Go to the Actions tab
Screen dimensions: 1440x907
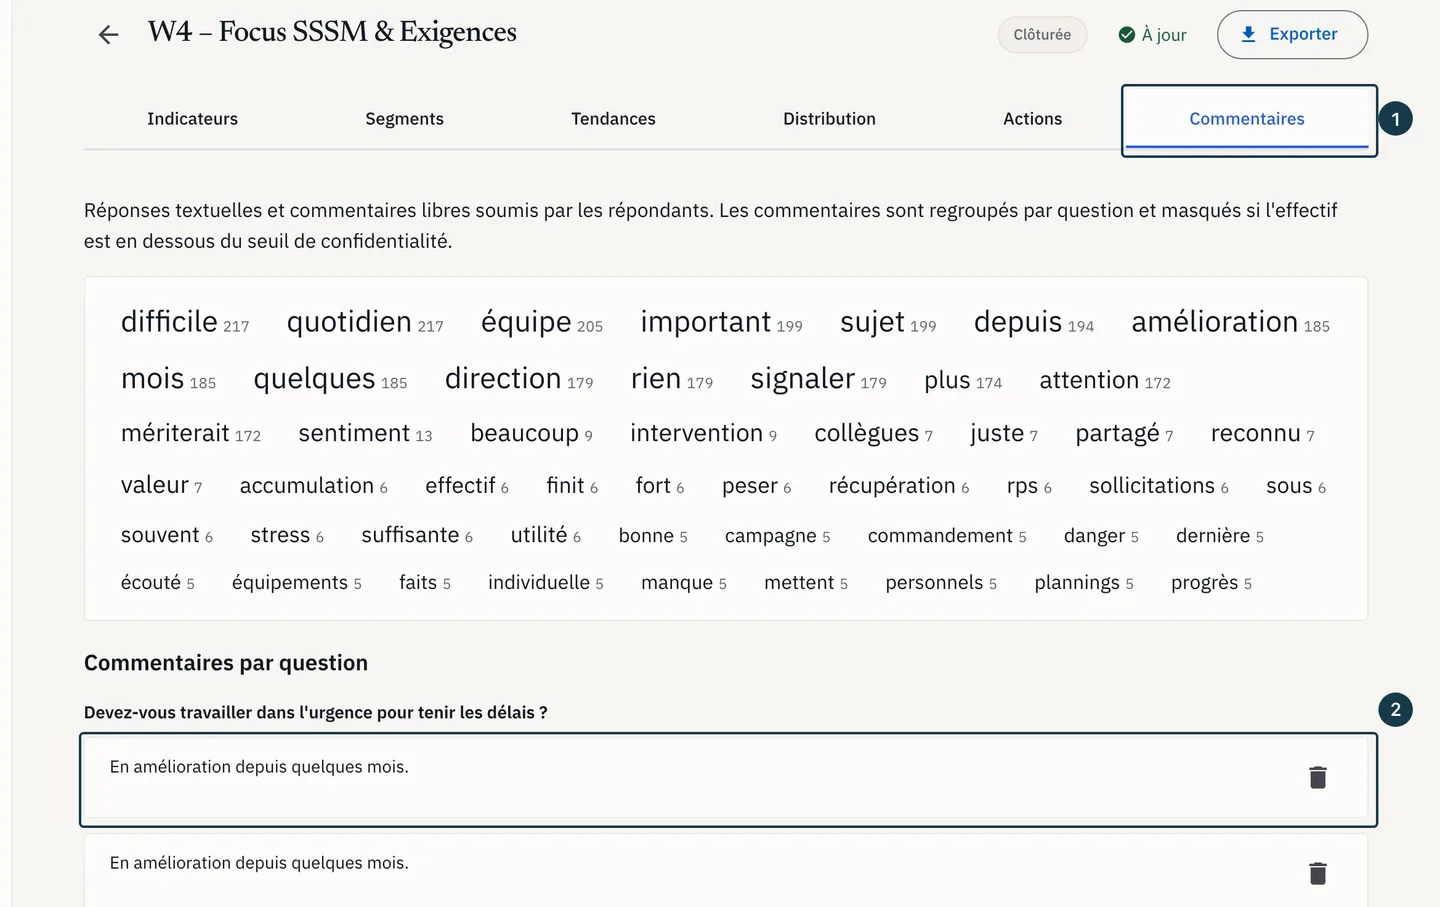pyautogui.click(x=1032, y=119)
